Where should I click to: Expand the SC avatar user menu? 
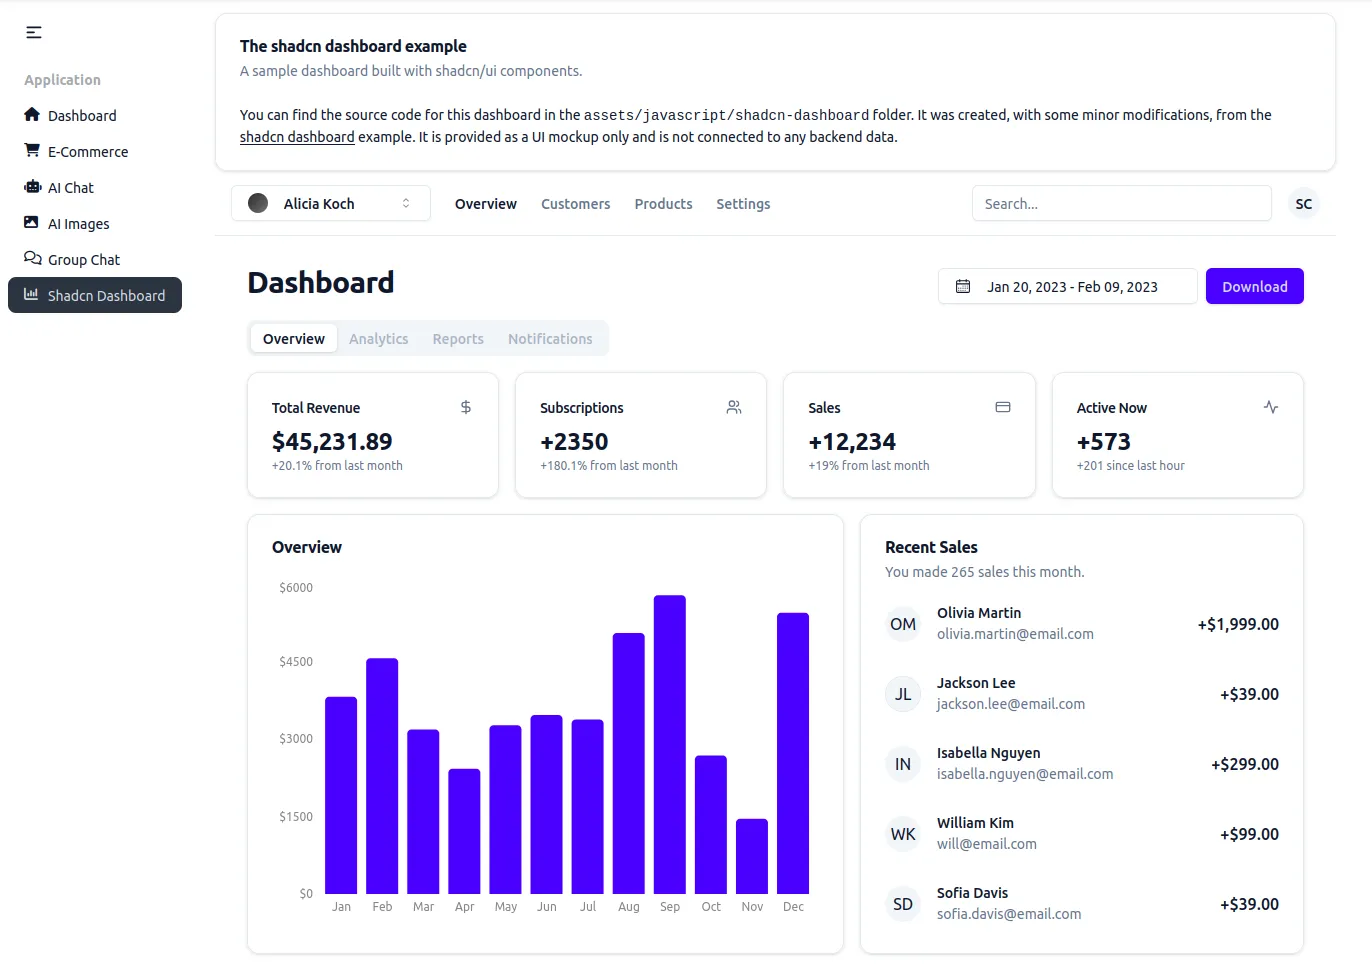[x=1303, y=203]
